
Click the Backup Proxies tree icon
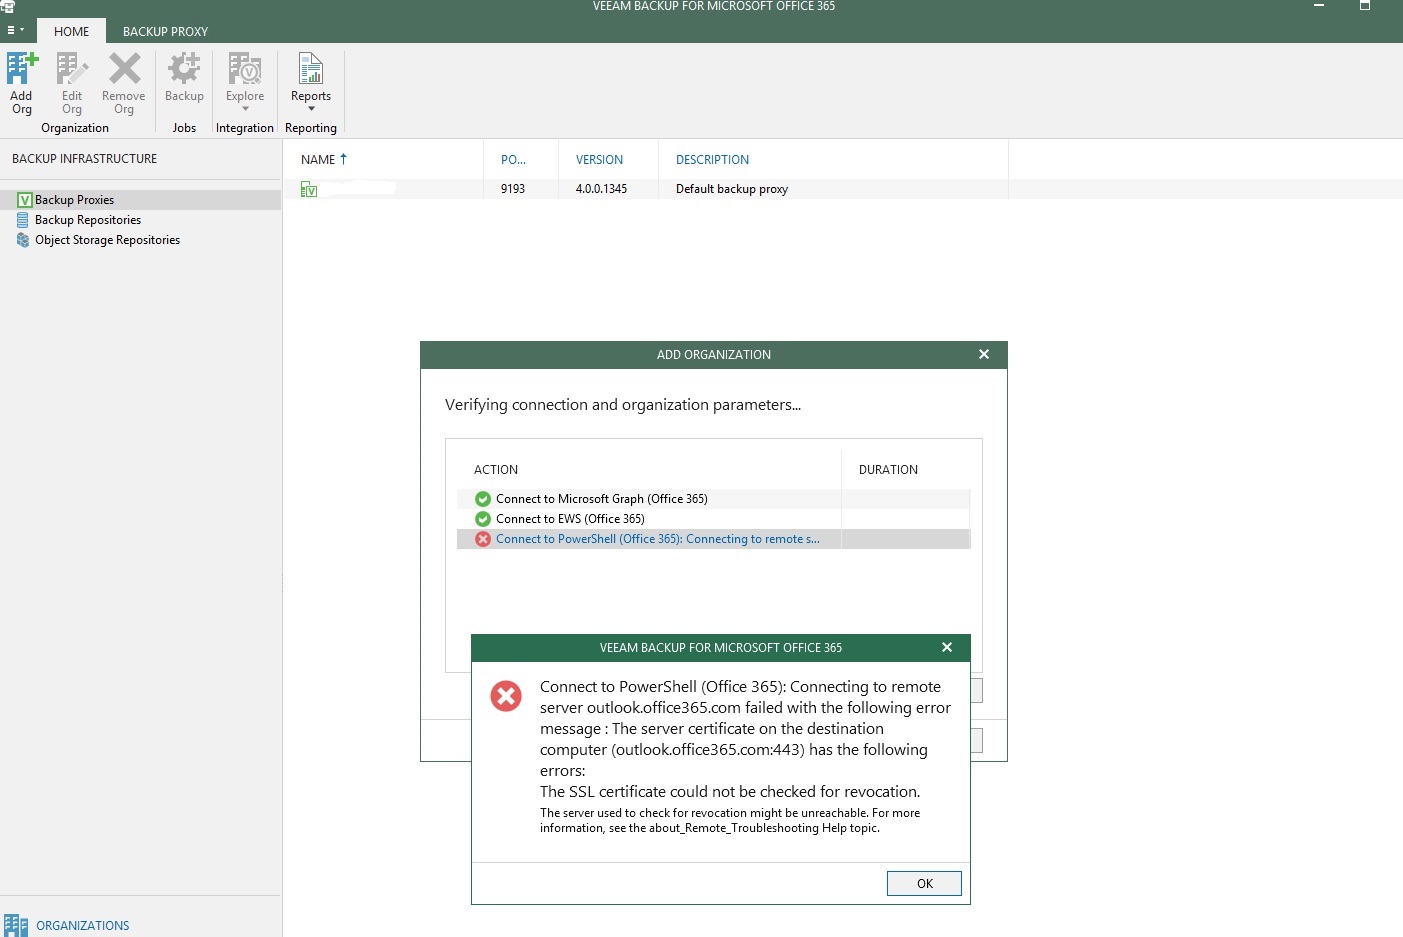pyautogui.click(x=24, y=200)
